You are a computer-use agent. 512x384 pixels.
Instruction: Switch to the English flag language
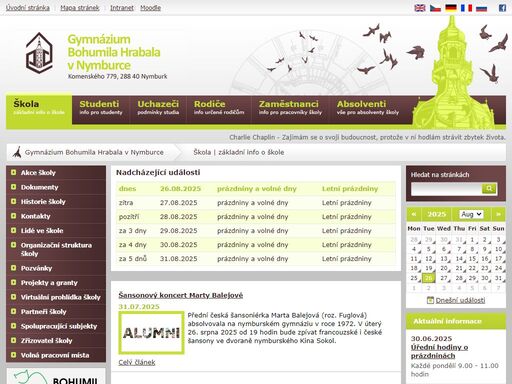point(420,8)
